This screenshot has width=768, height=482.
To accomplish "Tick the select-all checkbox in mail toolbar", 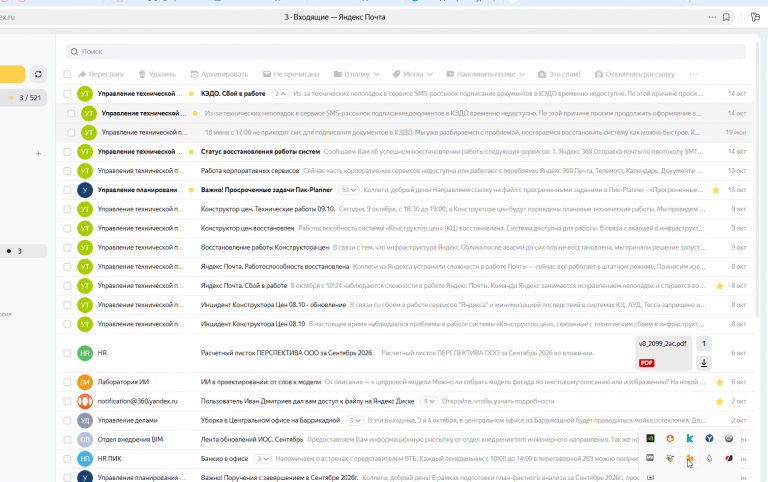I will tap(67, 74).
